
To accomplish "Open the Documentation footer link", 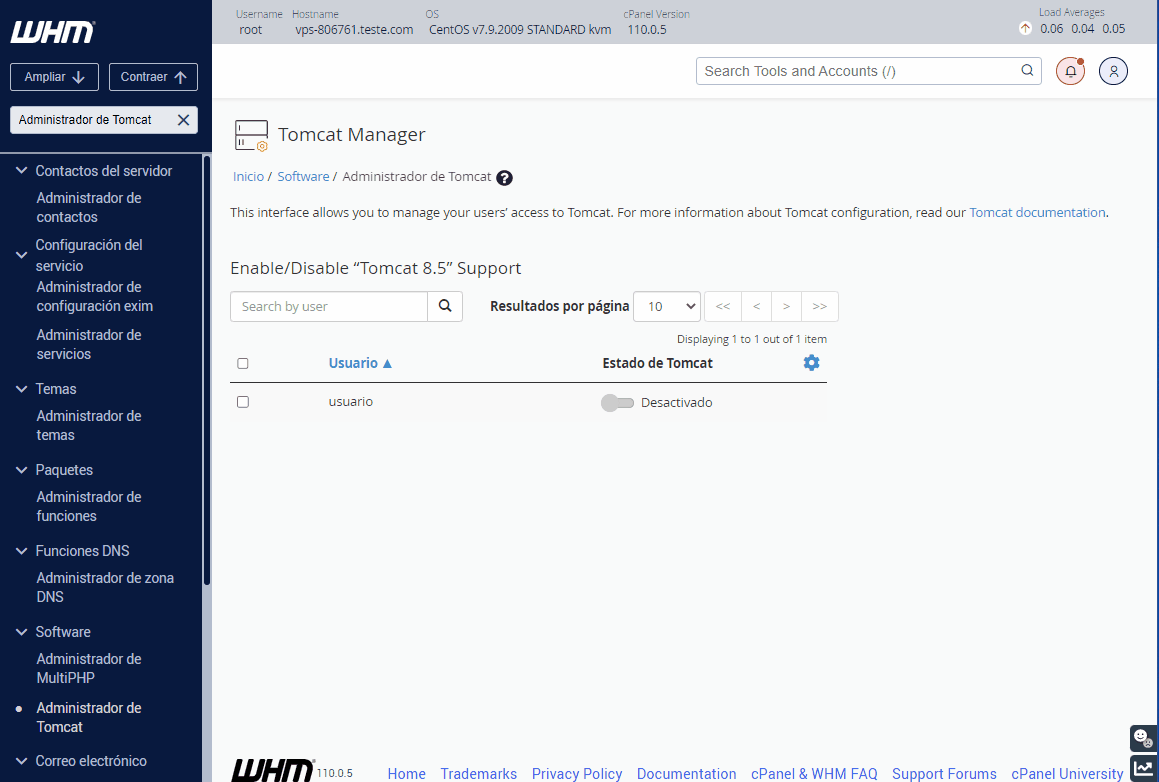I will click(686, 773).
